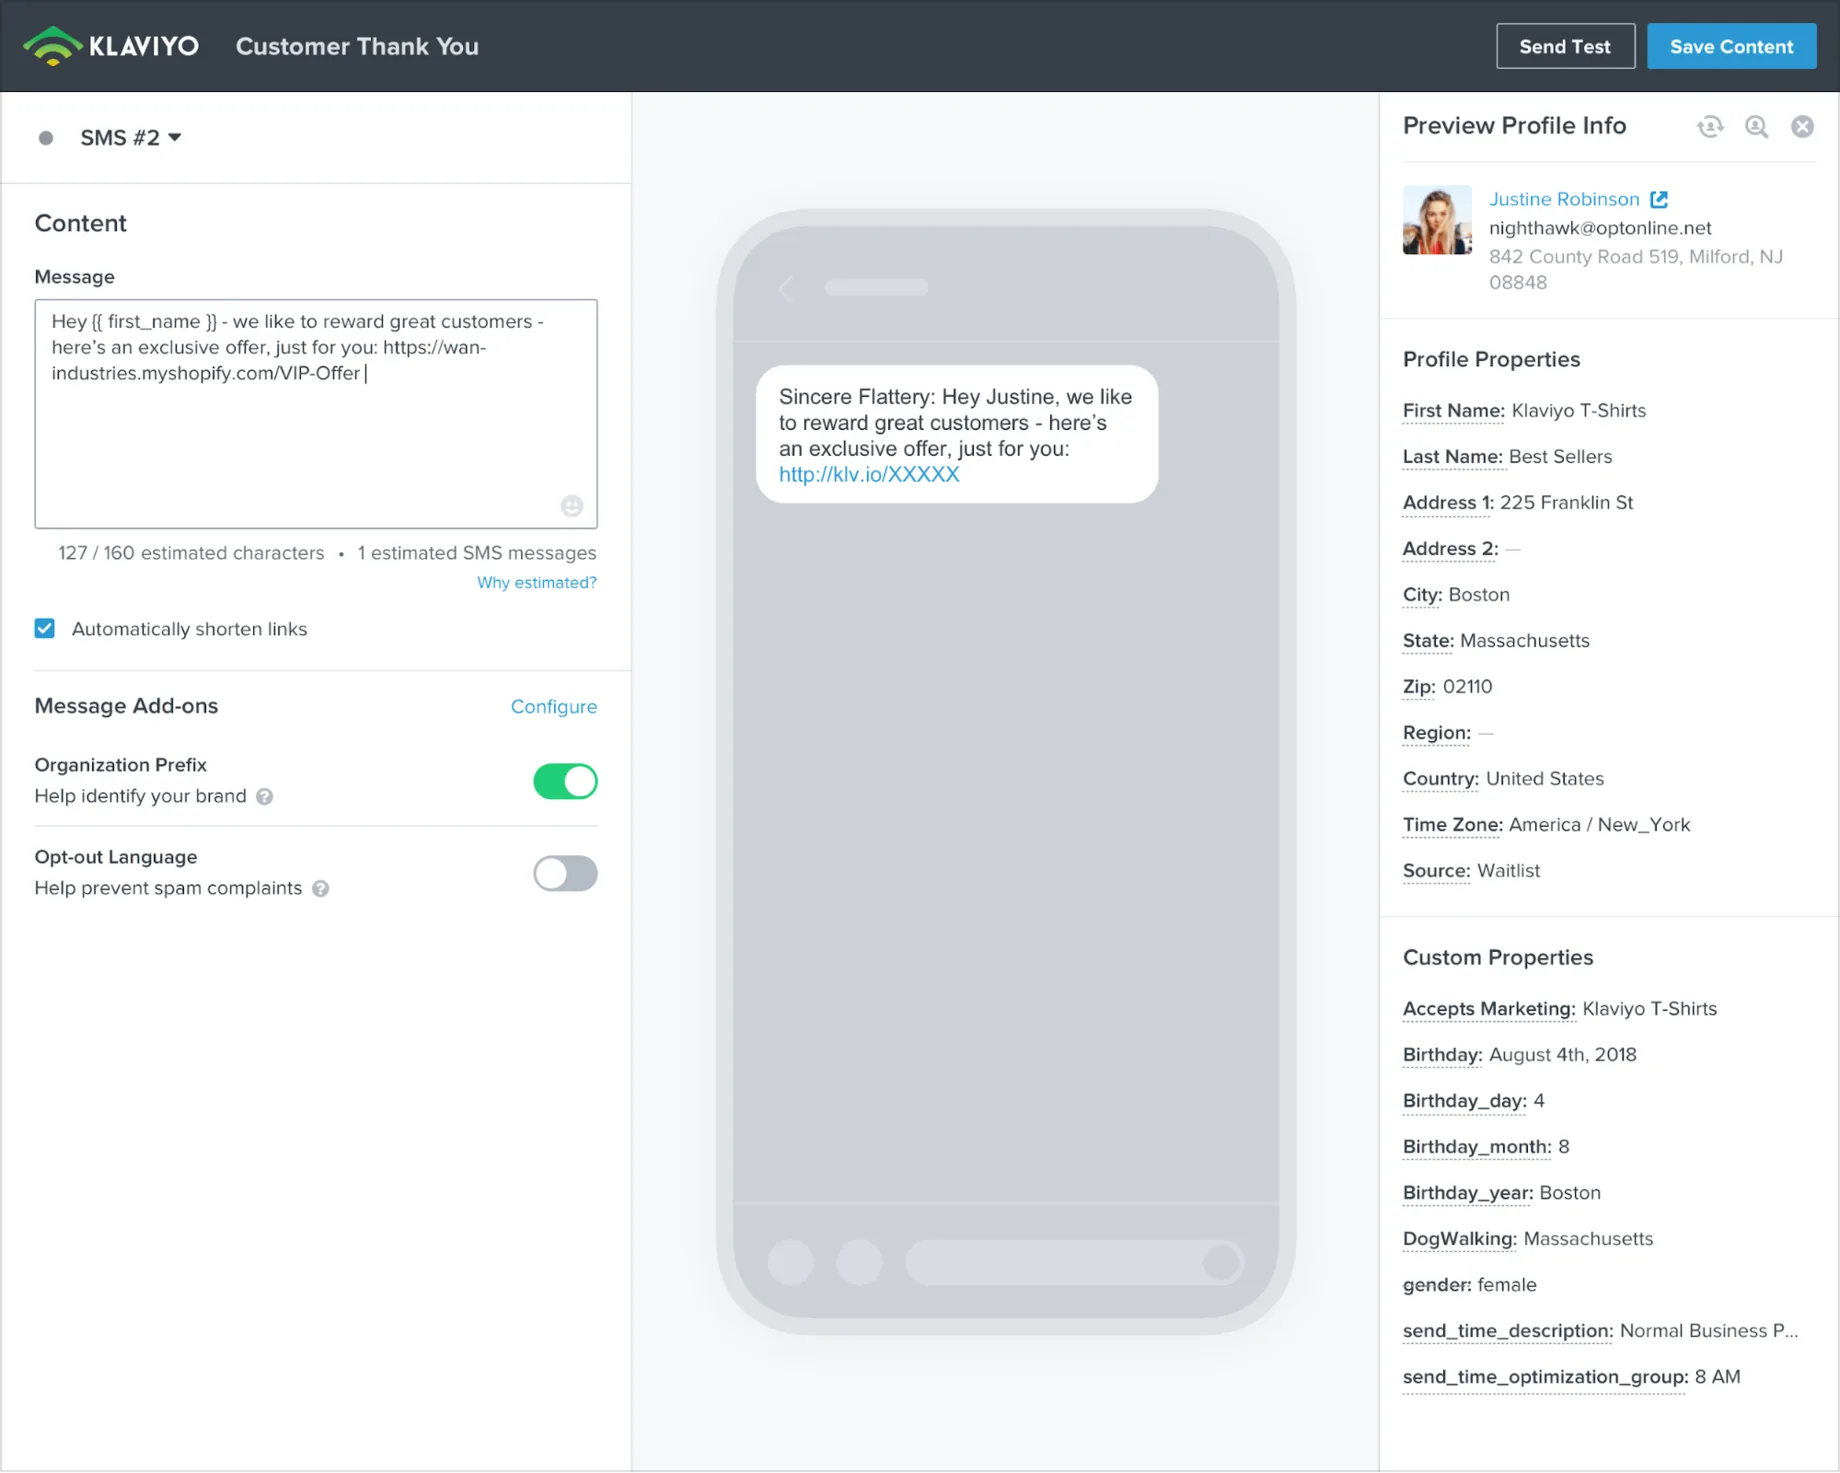The height and width of the screenshot is (1473, 1840).
Task: Toggle Automatically shorten links checkbox
Action: pyautogui.click(x=45, y=629)
